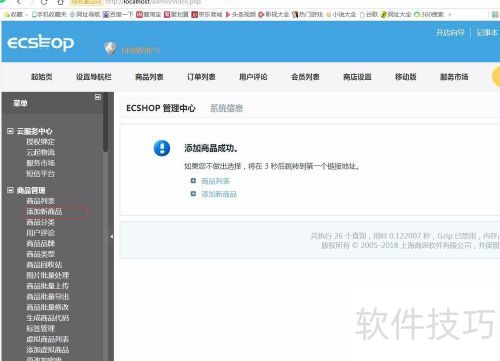Click the ECShop logo in the header
The height and width of the screenshot is (361, 500).
[40, 43]
